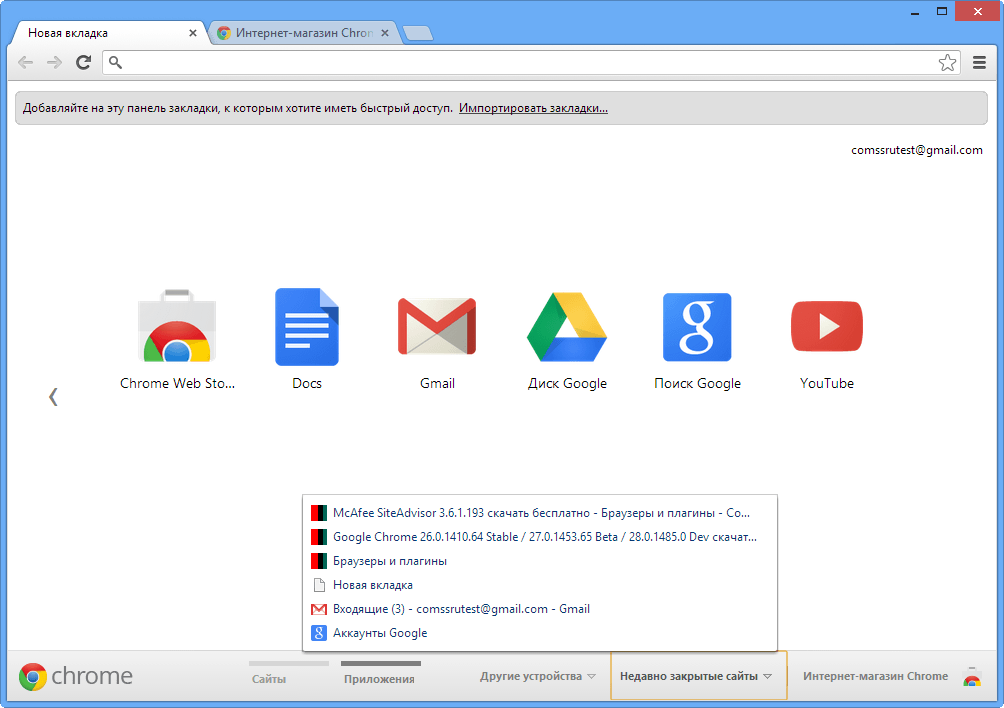Click the Поиск Google label
This screenshot has width=1004, height=708.
click(x=697, y=383)
